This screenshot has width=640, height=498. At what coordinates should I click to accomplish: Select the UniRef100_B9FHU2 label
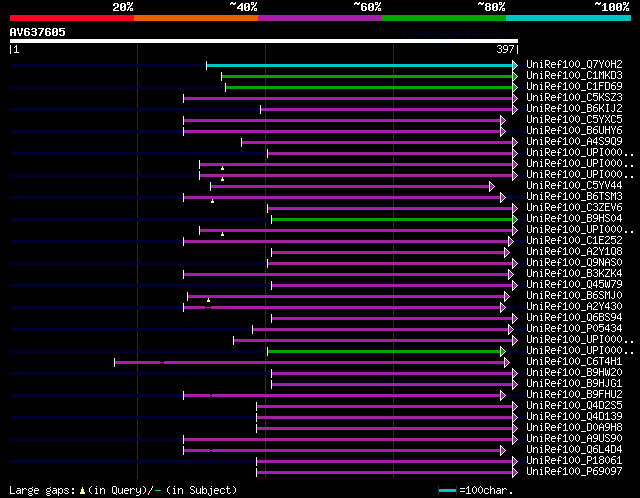(574, 395)
